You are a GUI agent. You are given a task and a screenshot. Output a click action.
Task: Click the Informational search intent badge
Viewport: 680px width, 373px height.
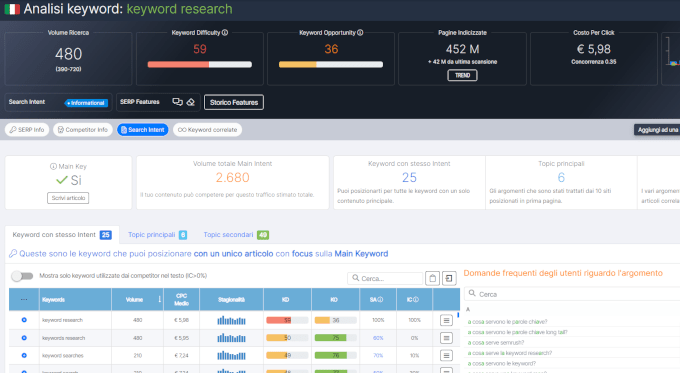coord(86,103)
